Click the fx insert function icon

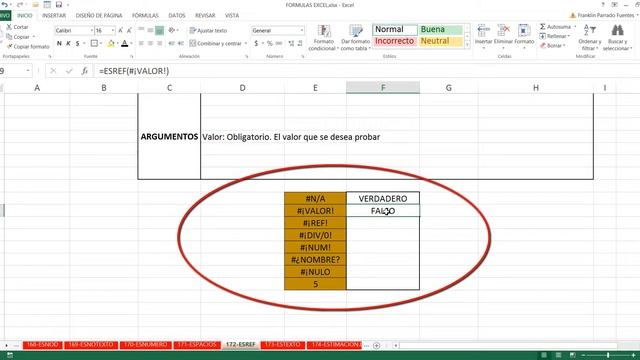[84, 71]
